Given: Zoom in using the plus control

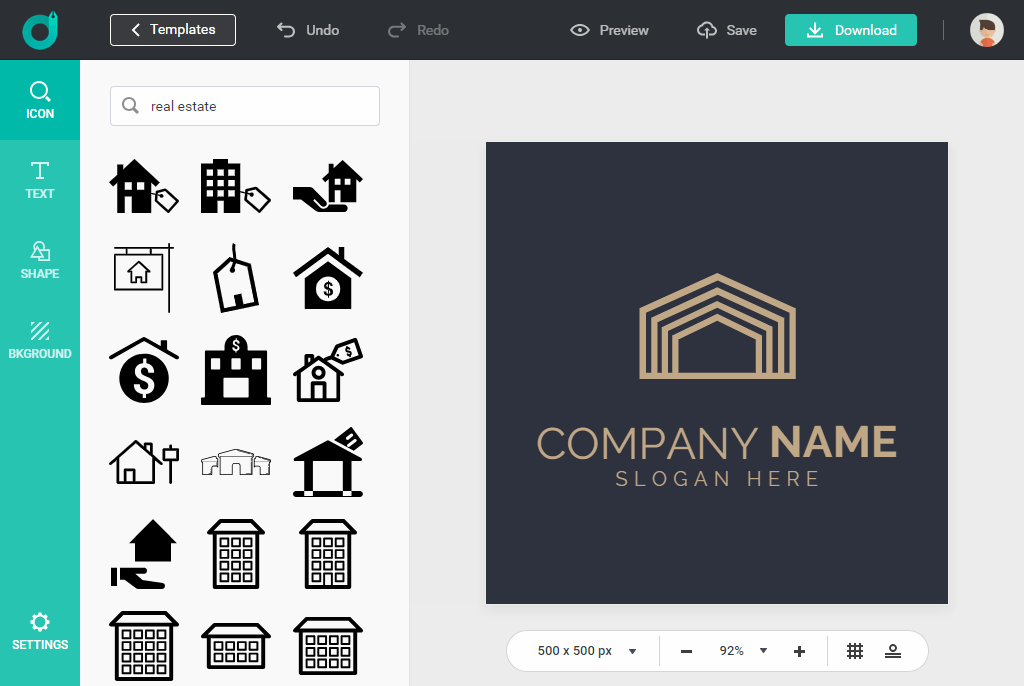Looking at the screenshot, I should (799, 651).
